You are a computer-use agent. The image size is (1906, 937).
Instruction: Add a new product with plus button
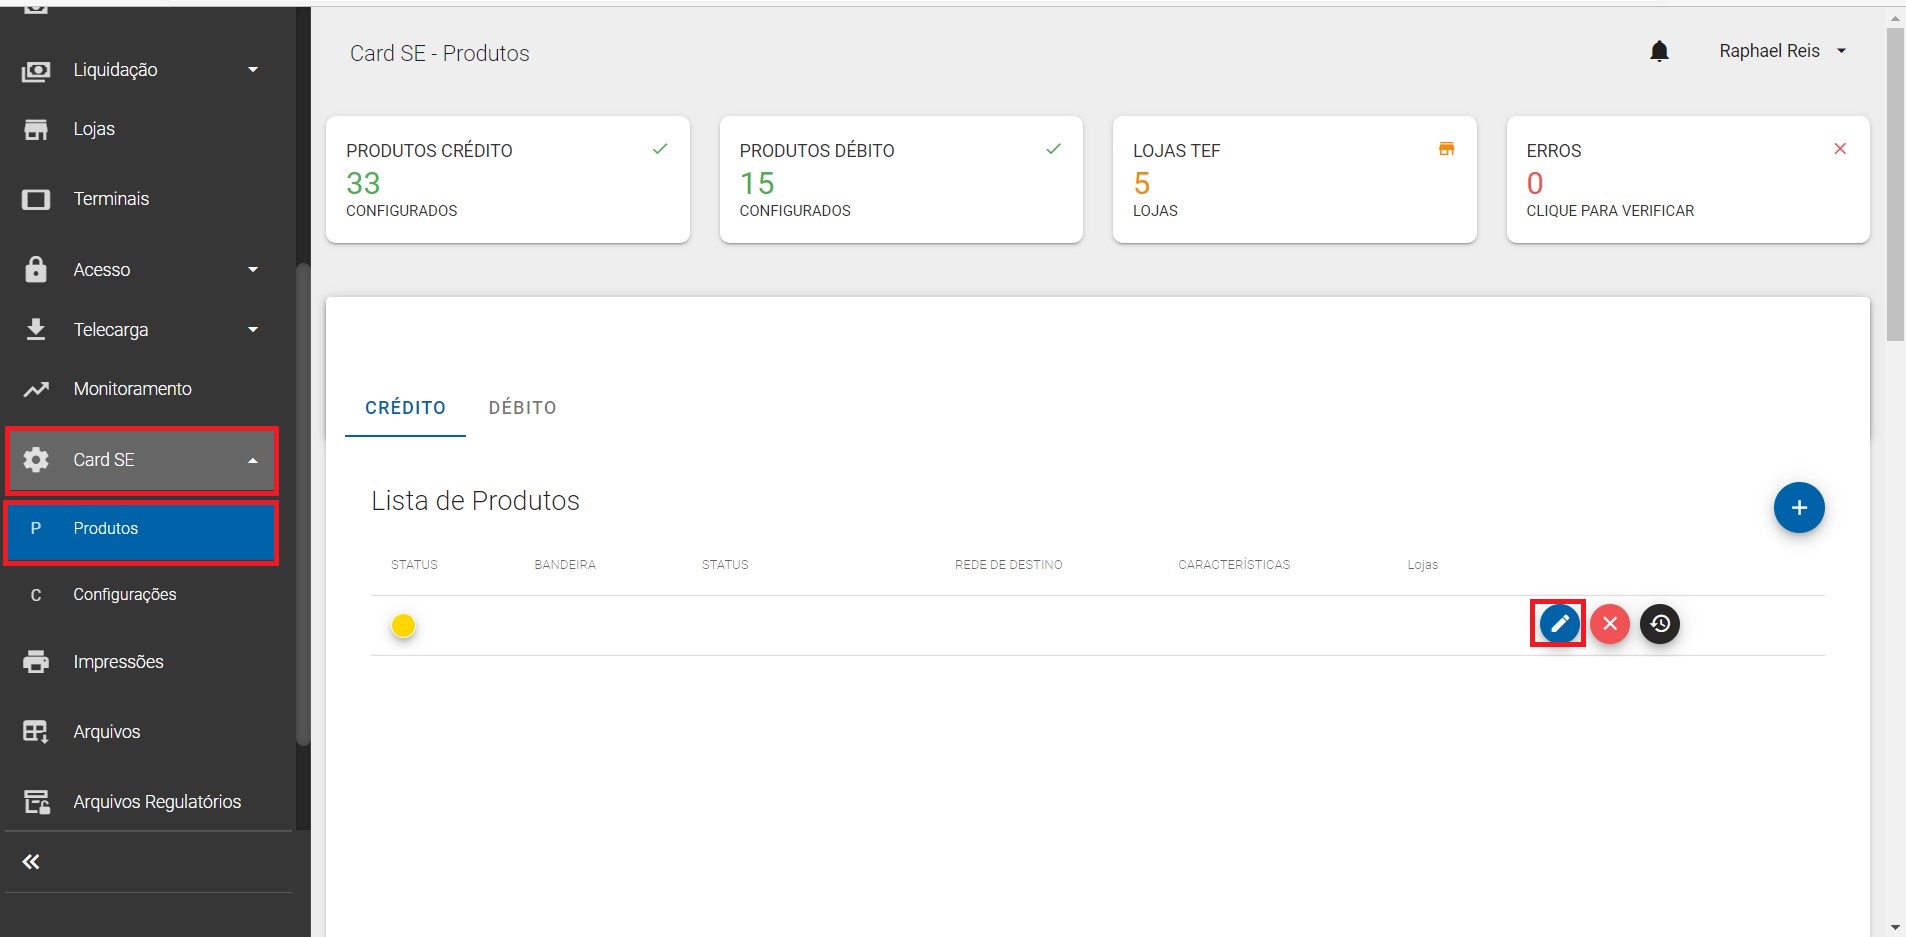1798,508
